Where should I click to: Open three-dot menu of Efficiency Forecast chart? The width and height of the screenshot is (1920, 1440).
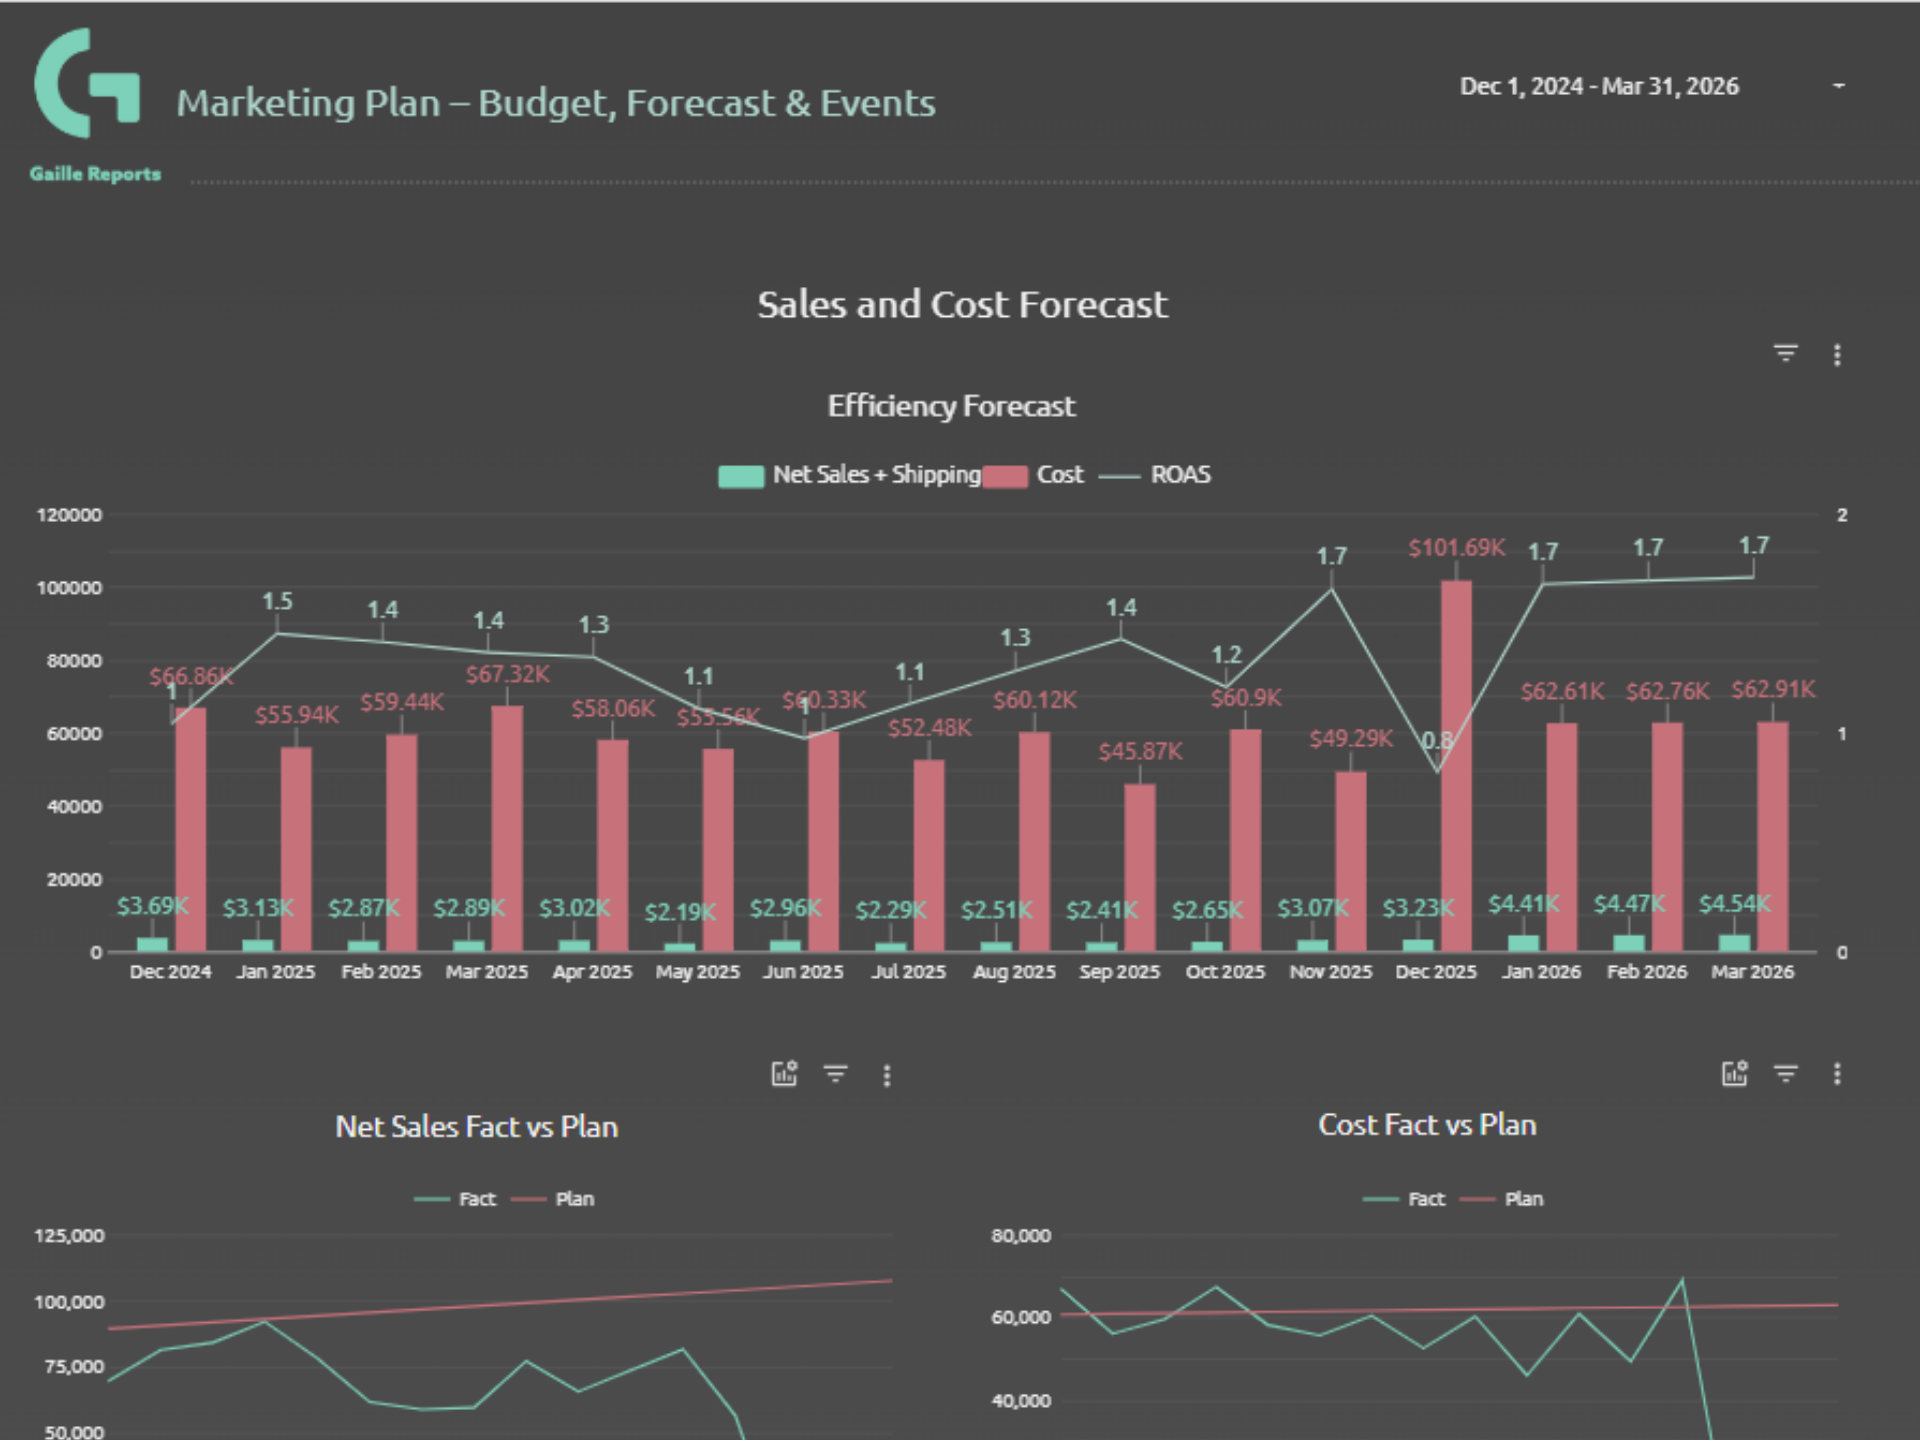(1837, 355)
